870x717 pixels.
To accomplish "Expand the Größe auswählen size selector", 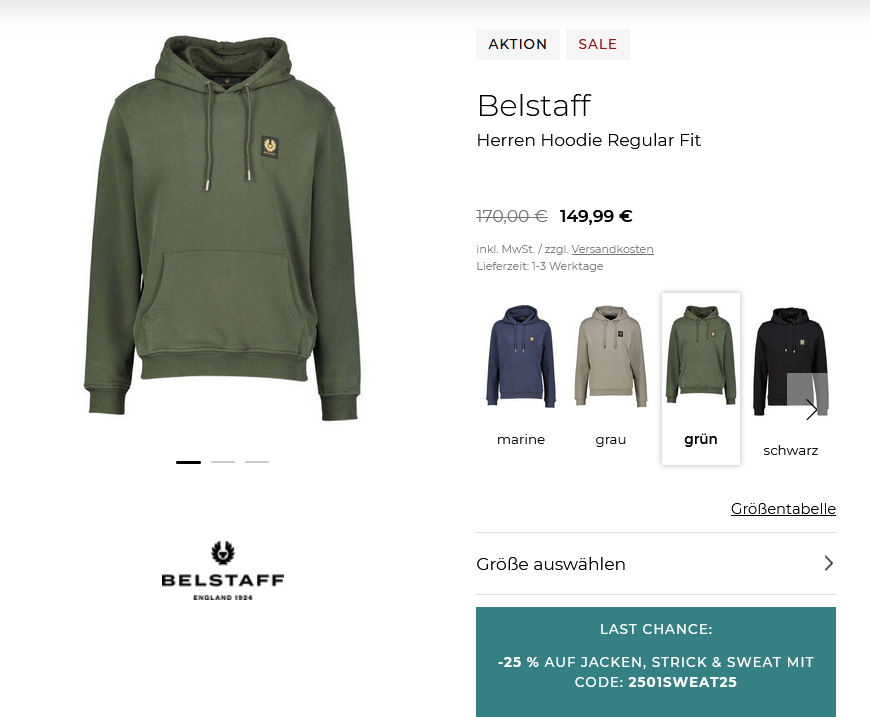I will (x=656, y=564).
